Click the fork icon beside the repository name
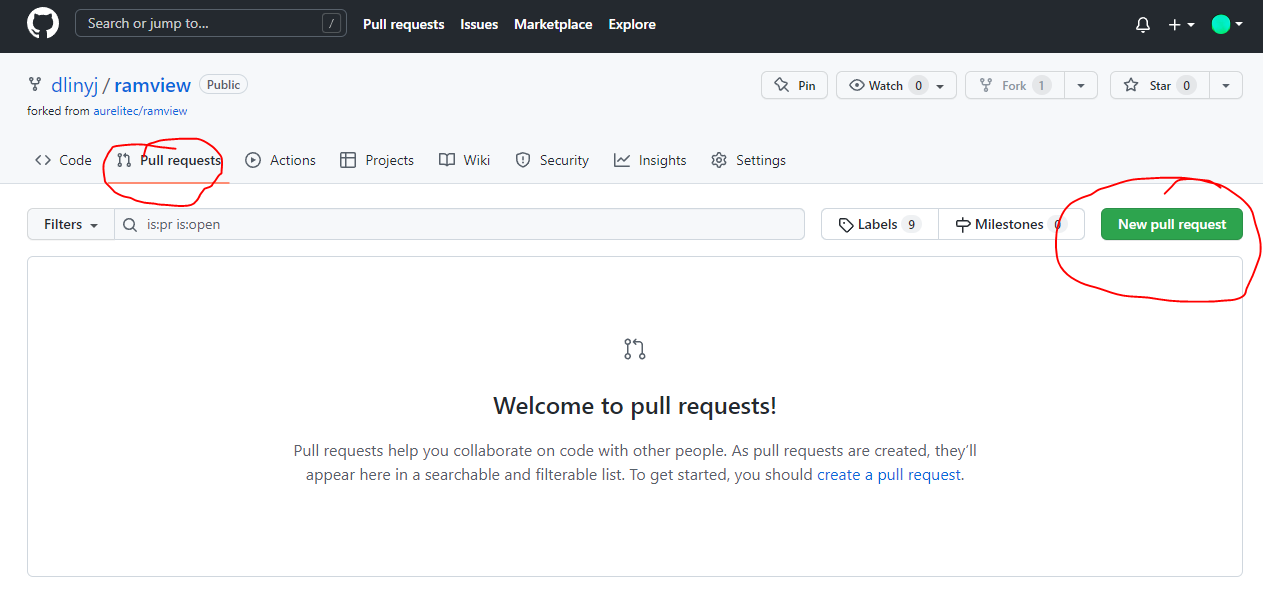Viewport: 1263px width, 600px height. click(x=35, y=85)
